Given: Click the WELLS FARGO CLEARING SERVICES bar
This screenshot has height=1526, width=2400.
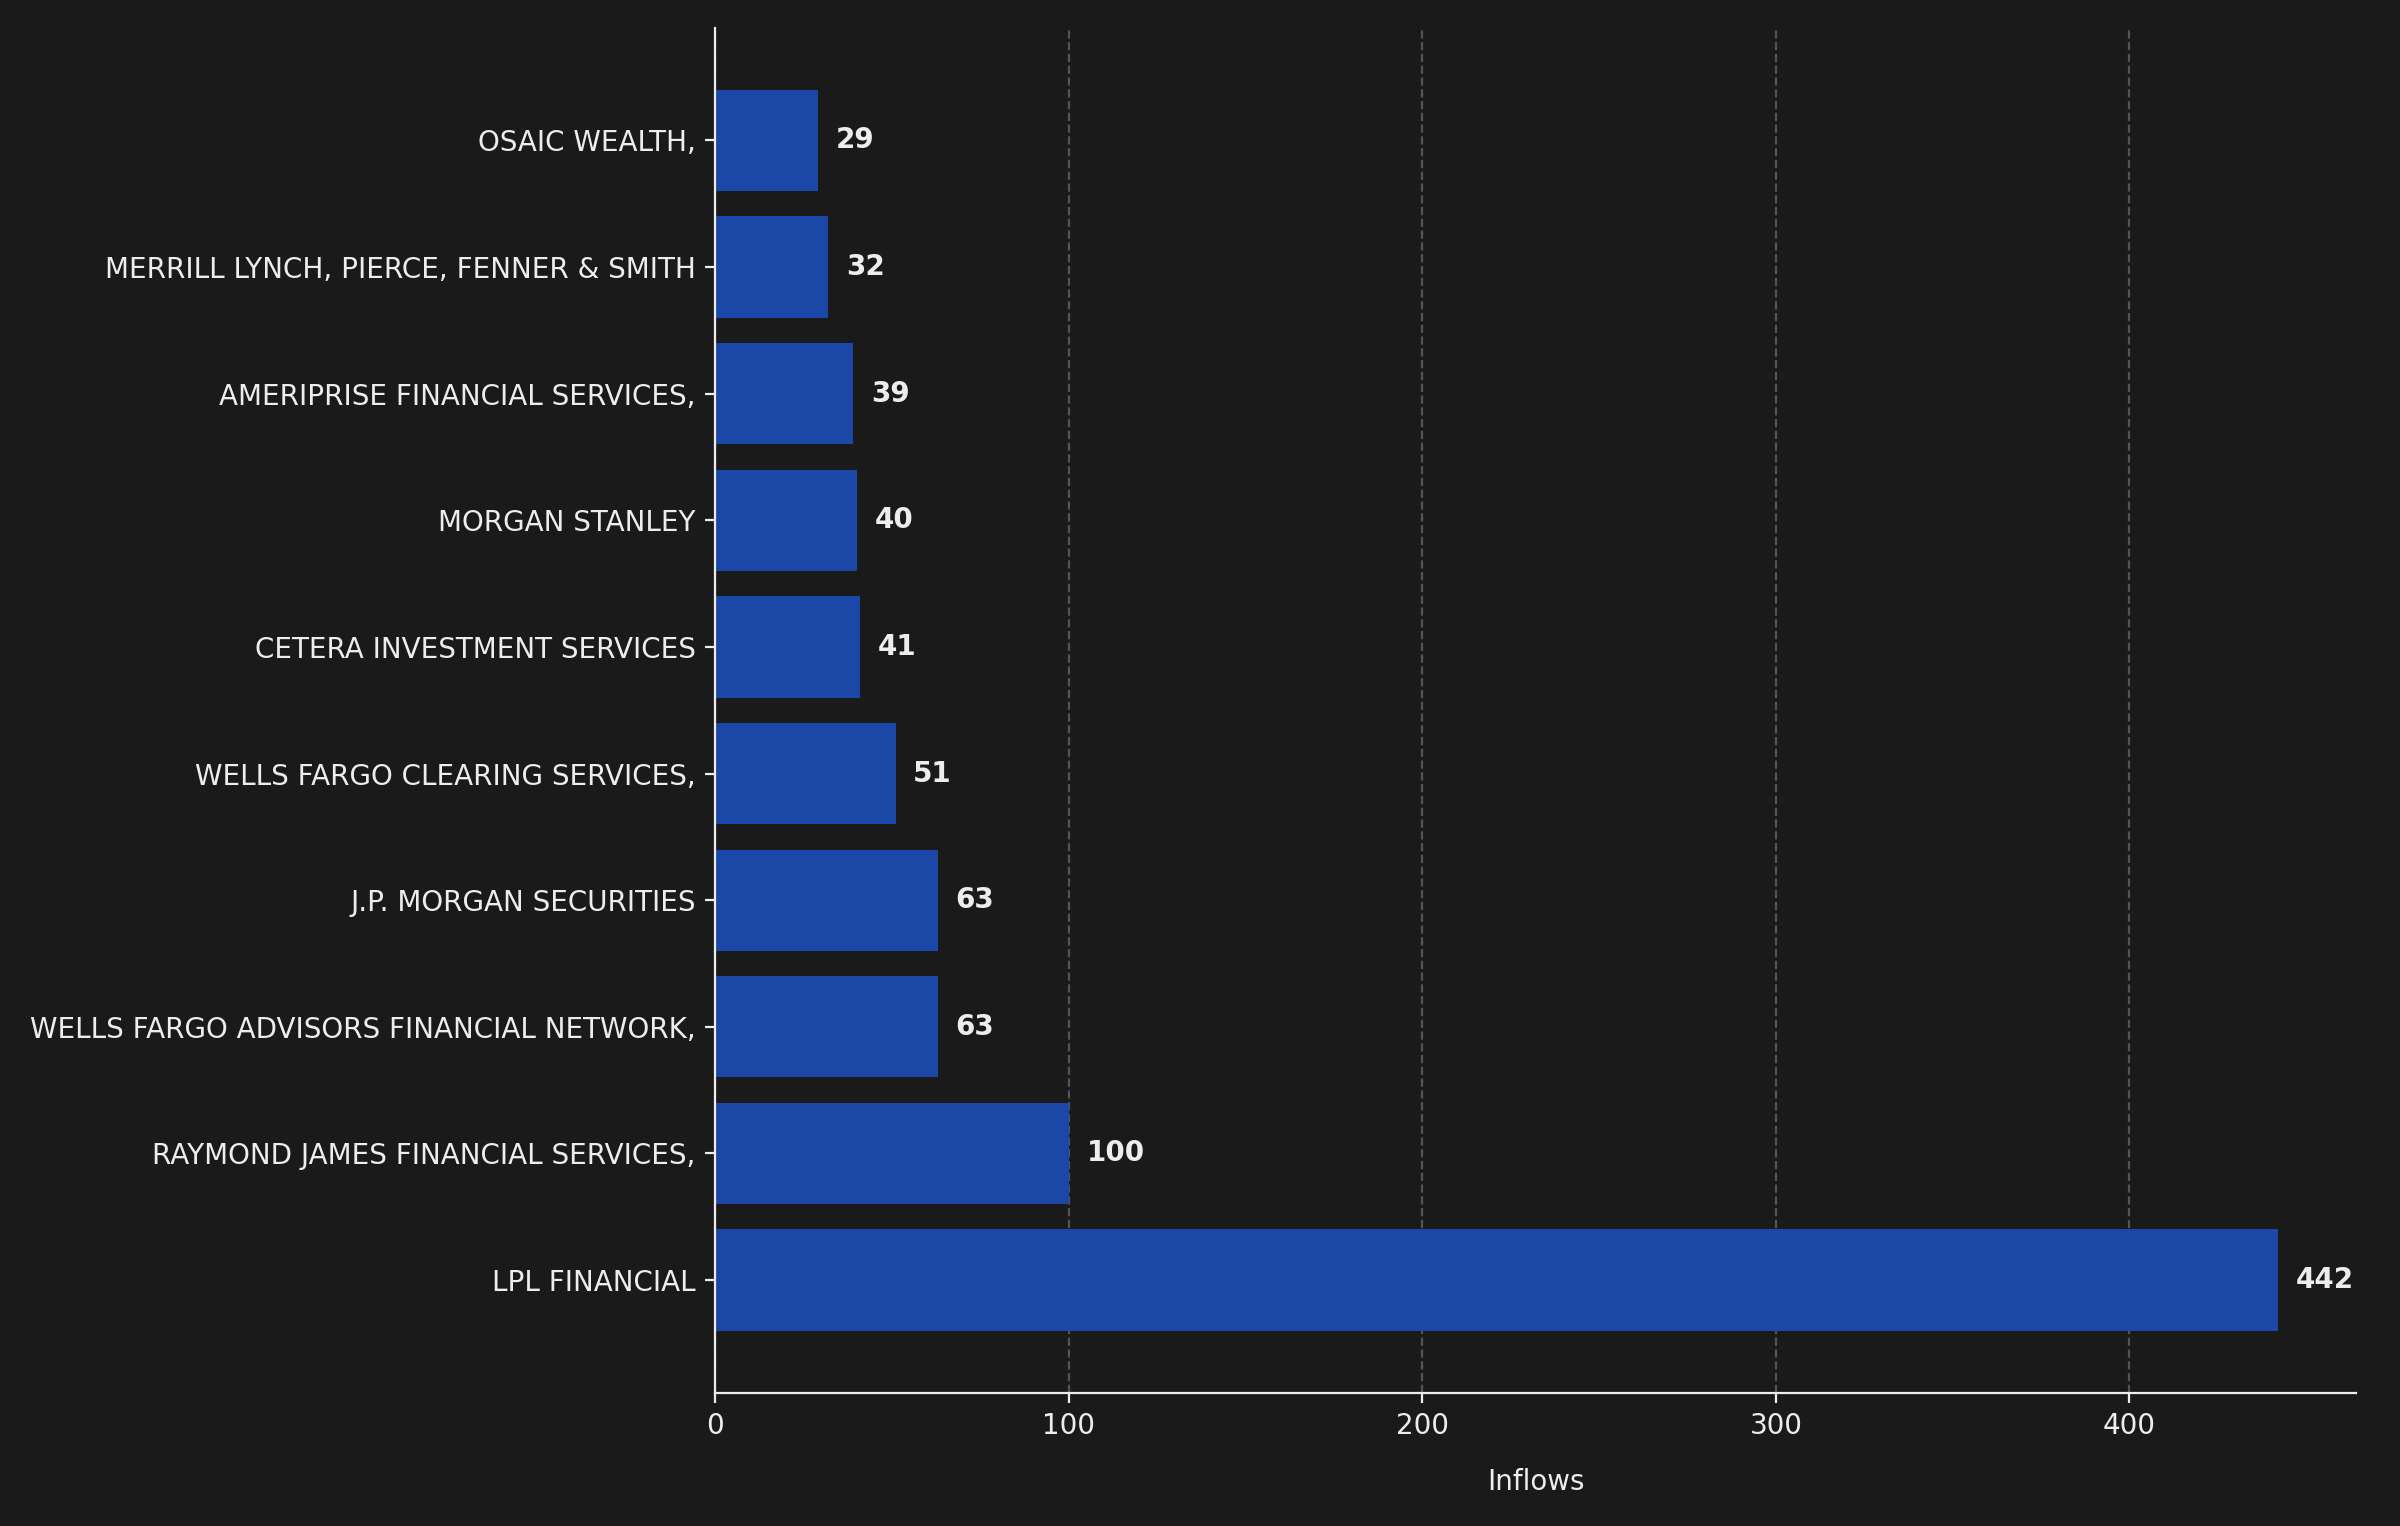Looking at the screenshot, I should (x=806, y=774).
